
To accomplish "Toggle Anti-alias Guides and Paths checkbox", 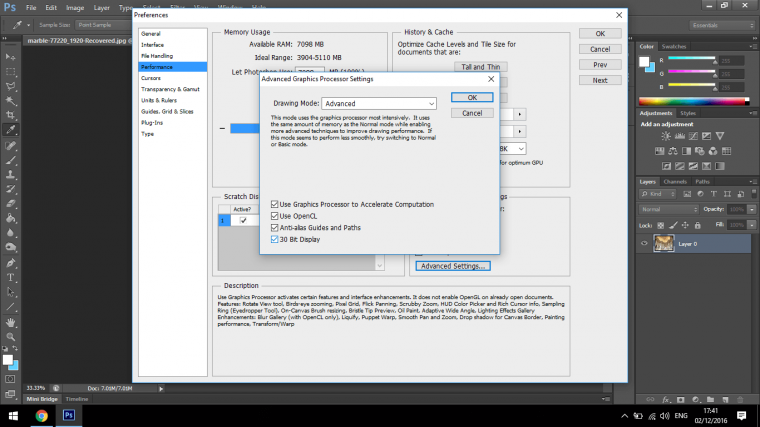I will [x=274, y=227].
